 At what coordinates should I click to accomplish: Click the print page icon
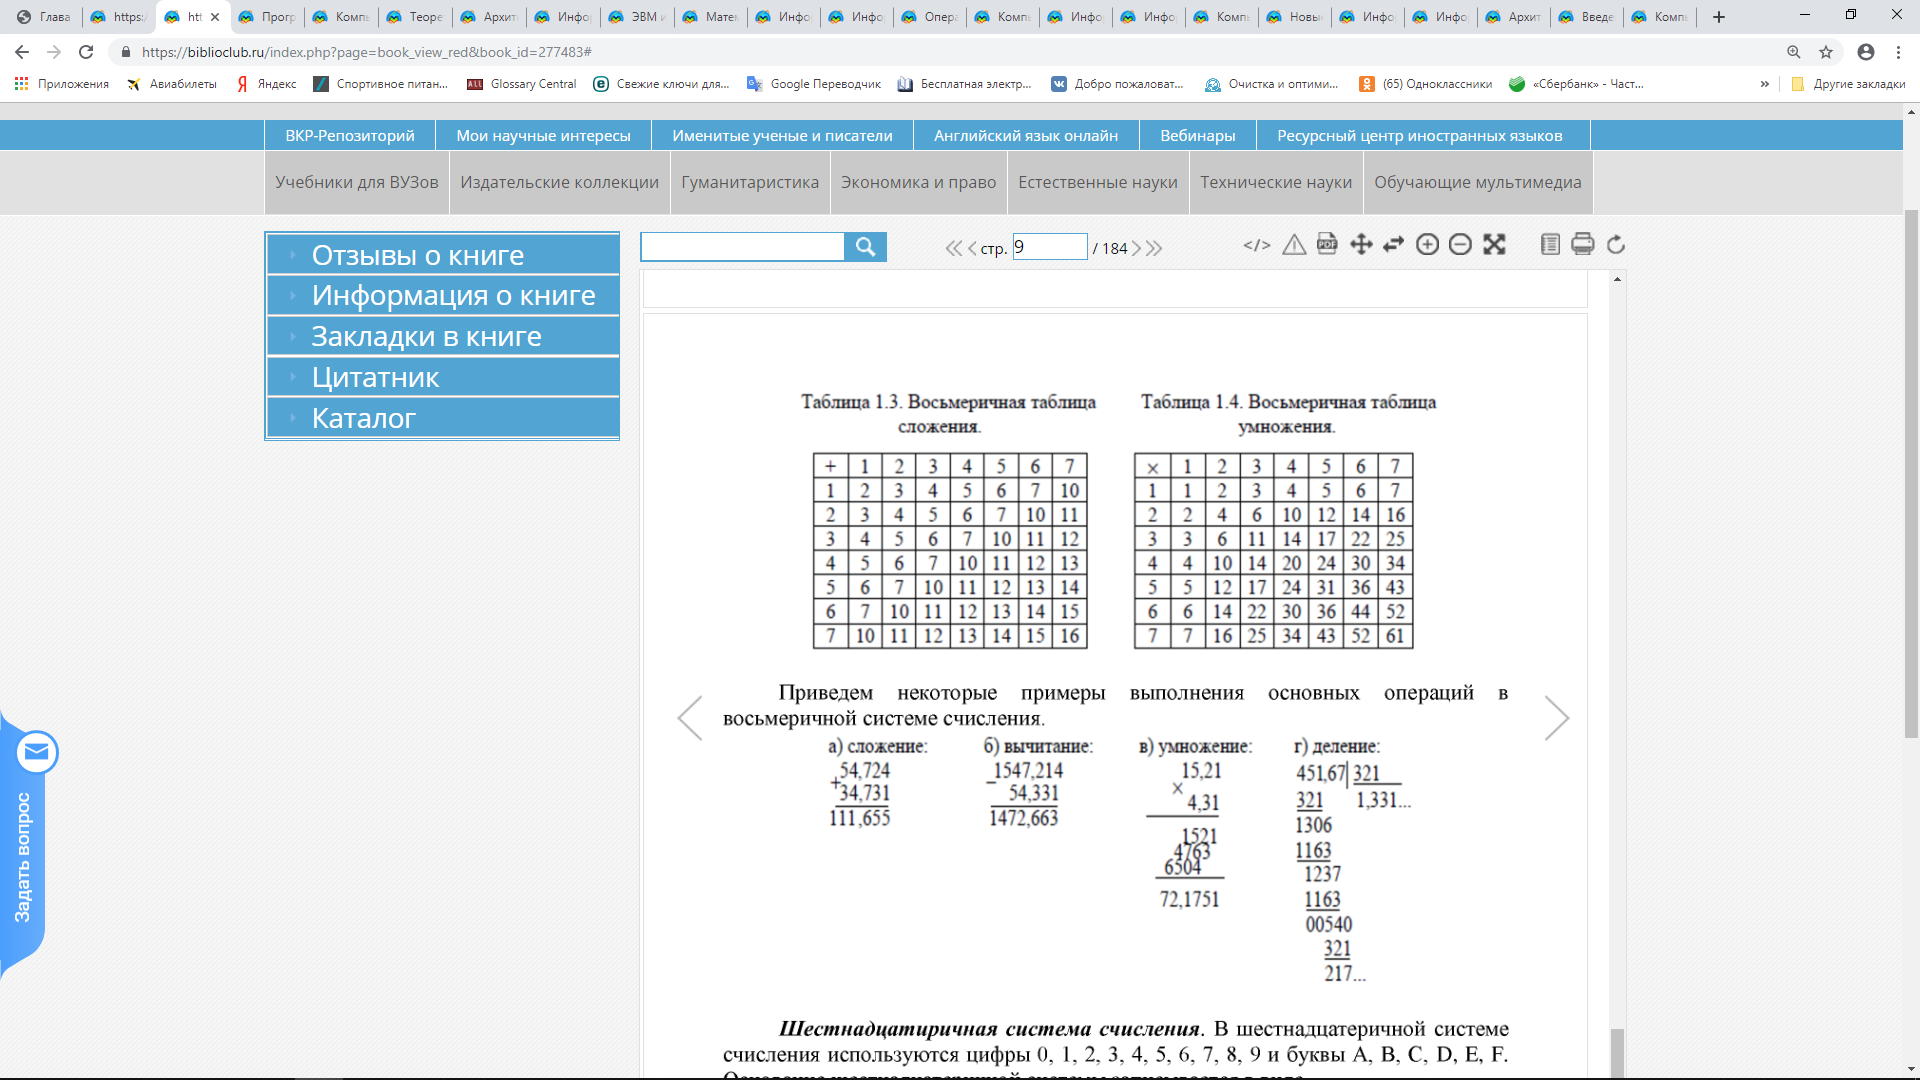click(x=1582, y=245)
